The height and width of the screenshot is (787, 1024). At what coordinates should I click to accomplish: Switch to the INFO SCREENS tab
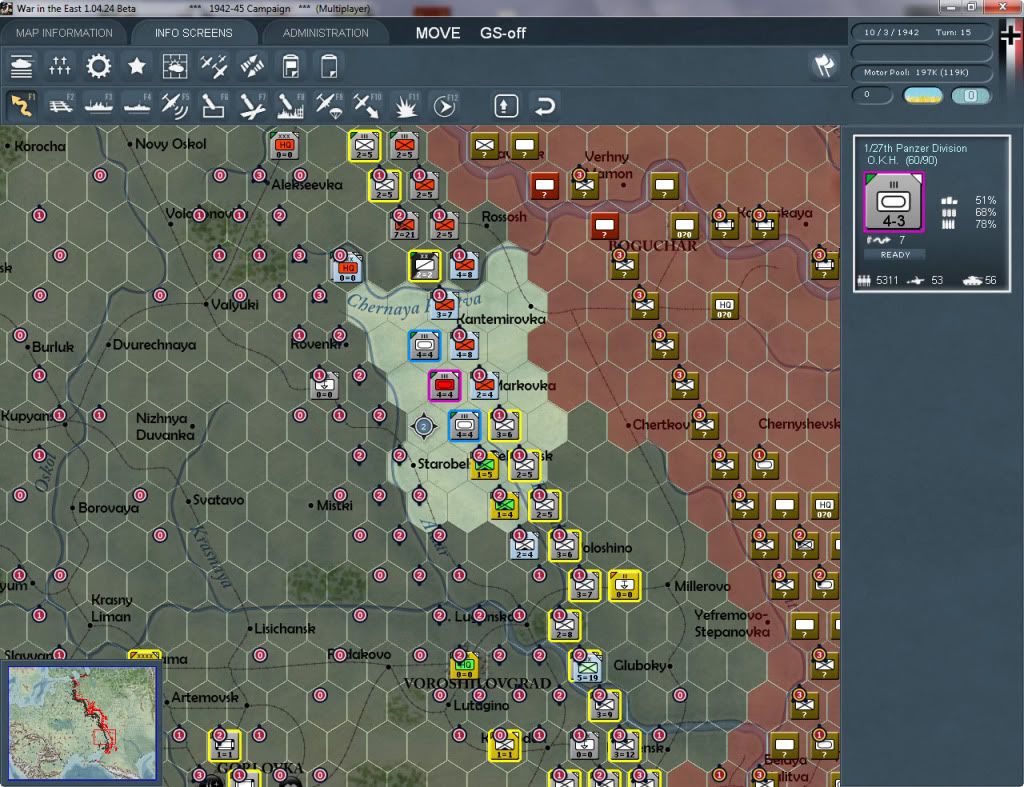[x=193, y=33]
